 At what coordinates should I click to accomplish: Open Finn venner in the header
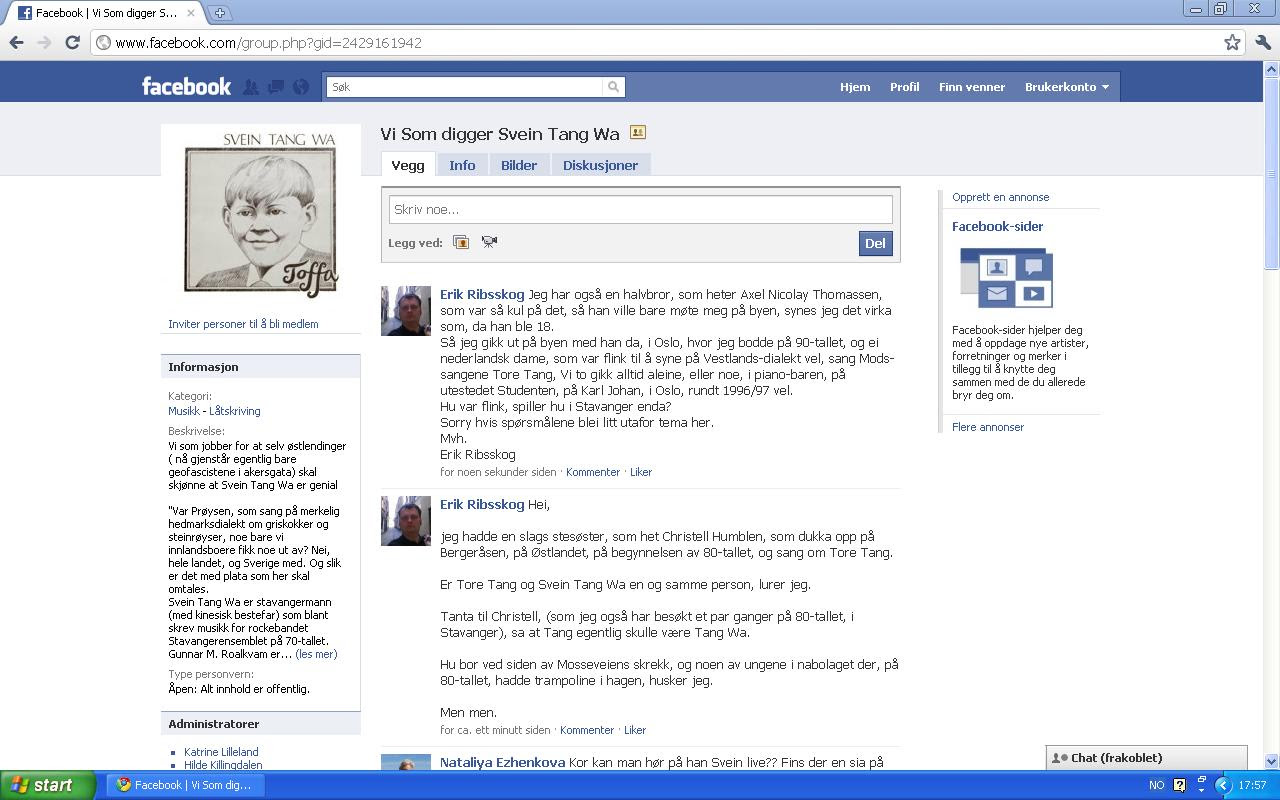pos(972,87)
